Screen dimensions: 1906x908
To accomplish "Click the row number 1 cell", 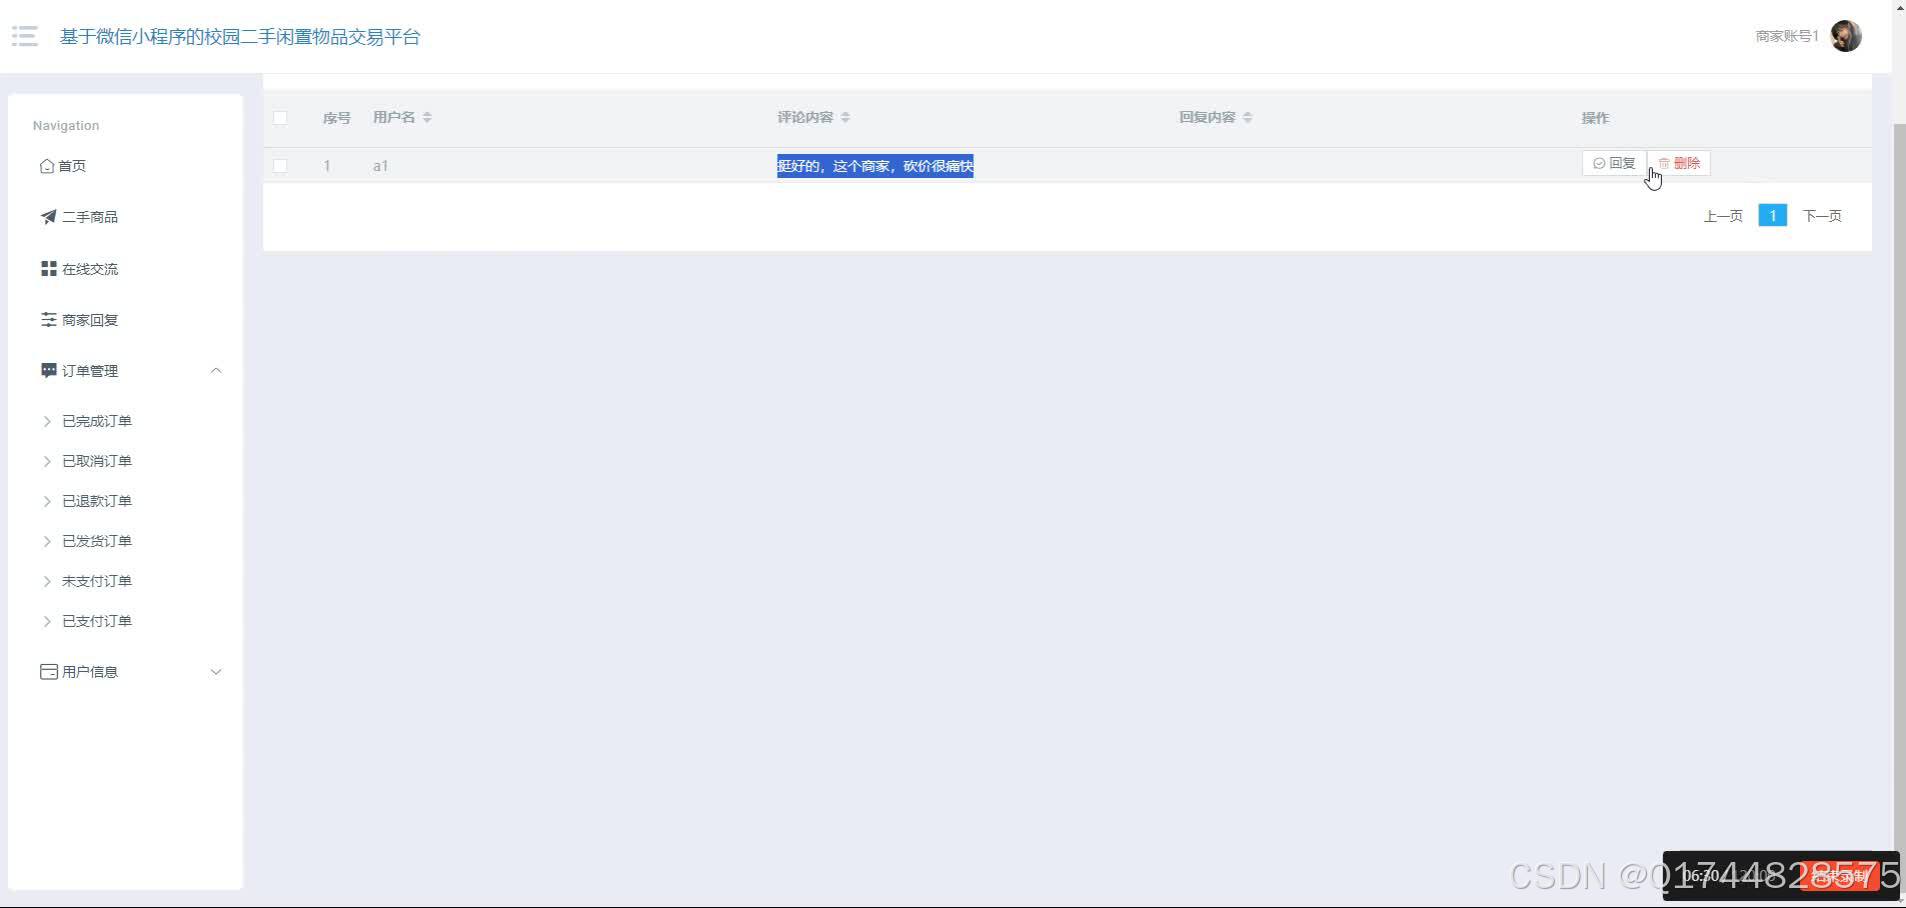I will [x=327, y=166].
